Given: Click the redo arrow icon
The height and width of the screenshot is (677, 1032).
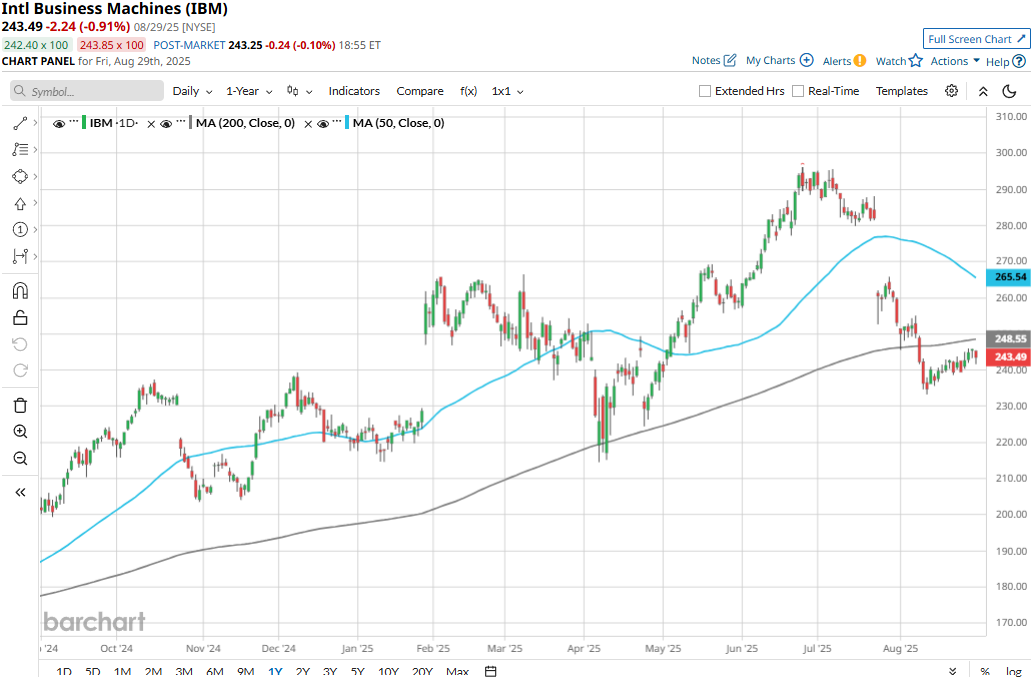Looking at the screenshot, I should pyautogui.click(x=20, y=370).
